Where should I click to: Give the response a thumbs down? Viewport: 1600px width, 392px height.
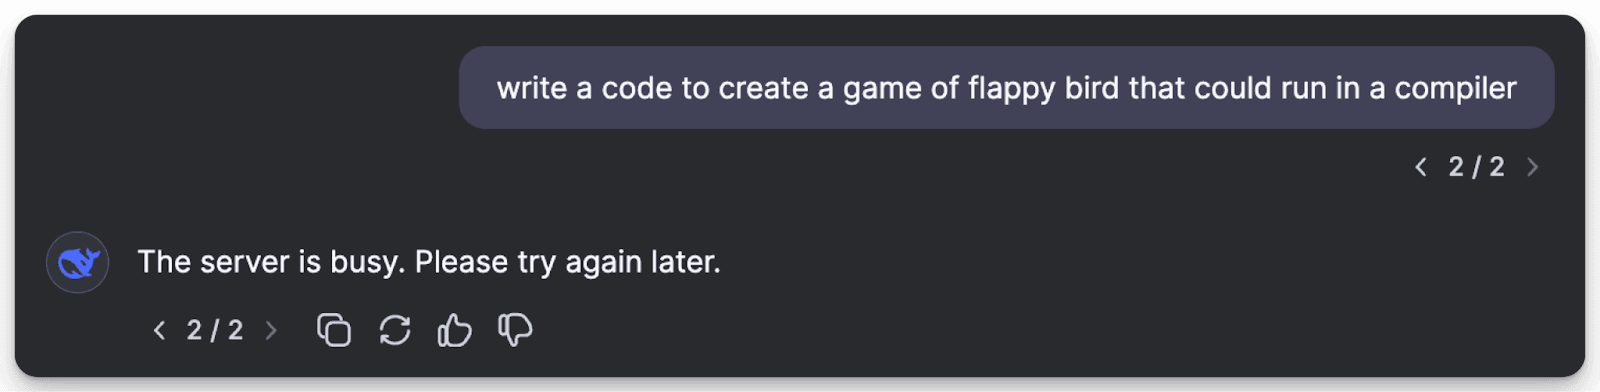(515, 330)
